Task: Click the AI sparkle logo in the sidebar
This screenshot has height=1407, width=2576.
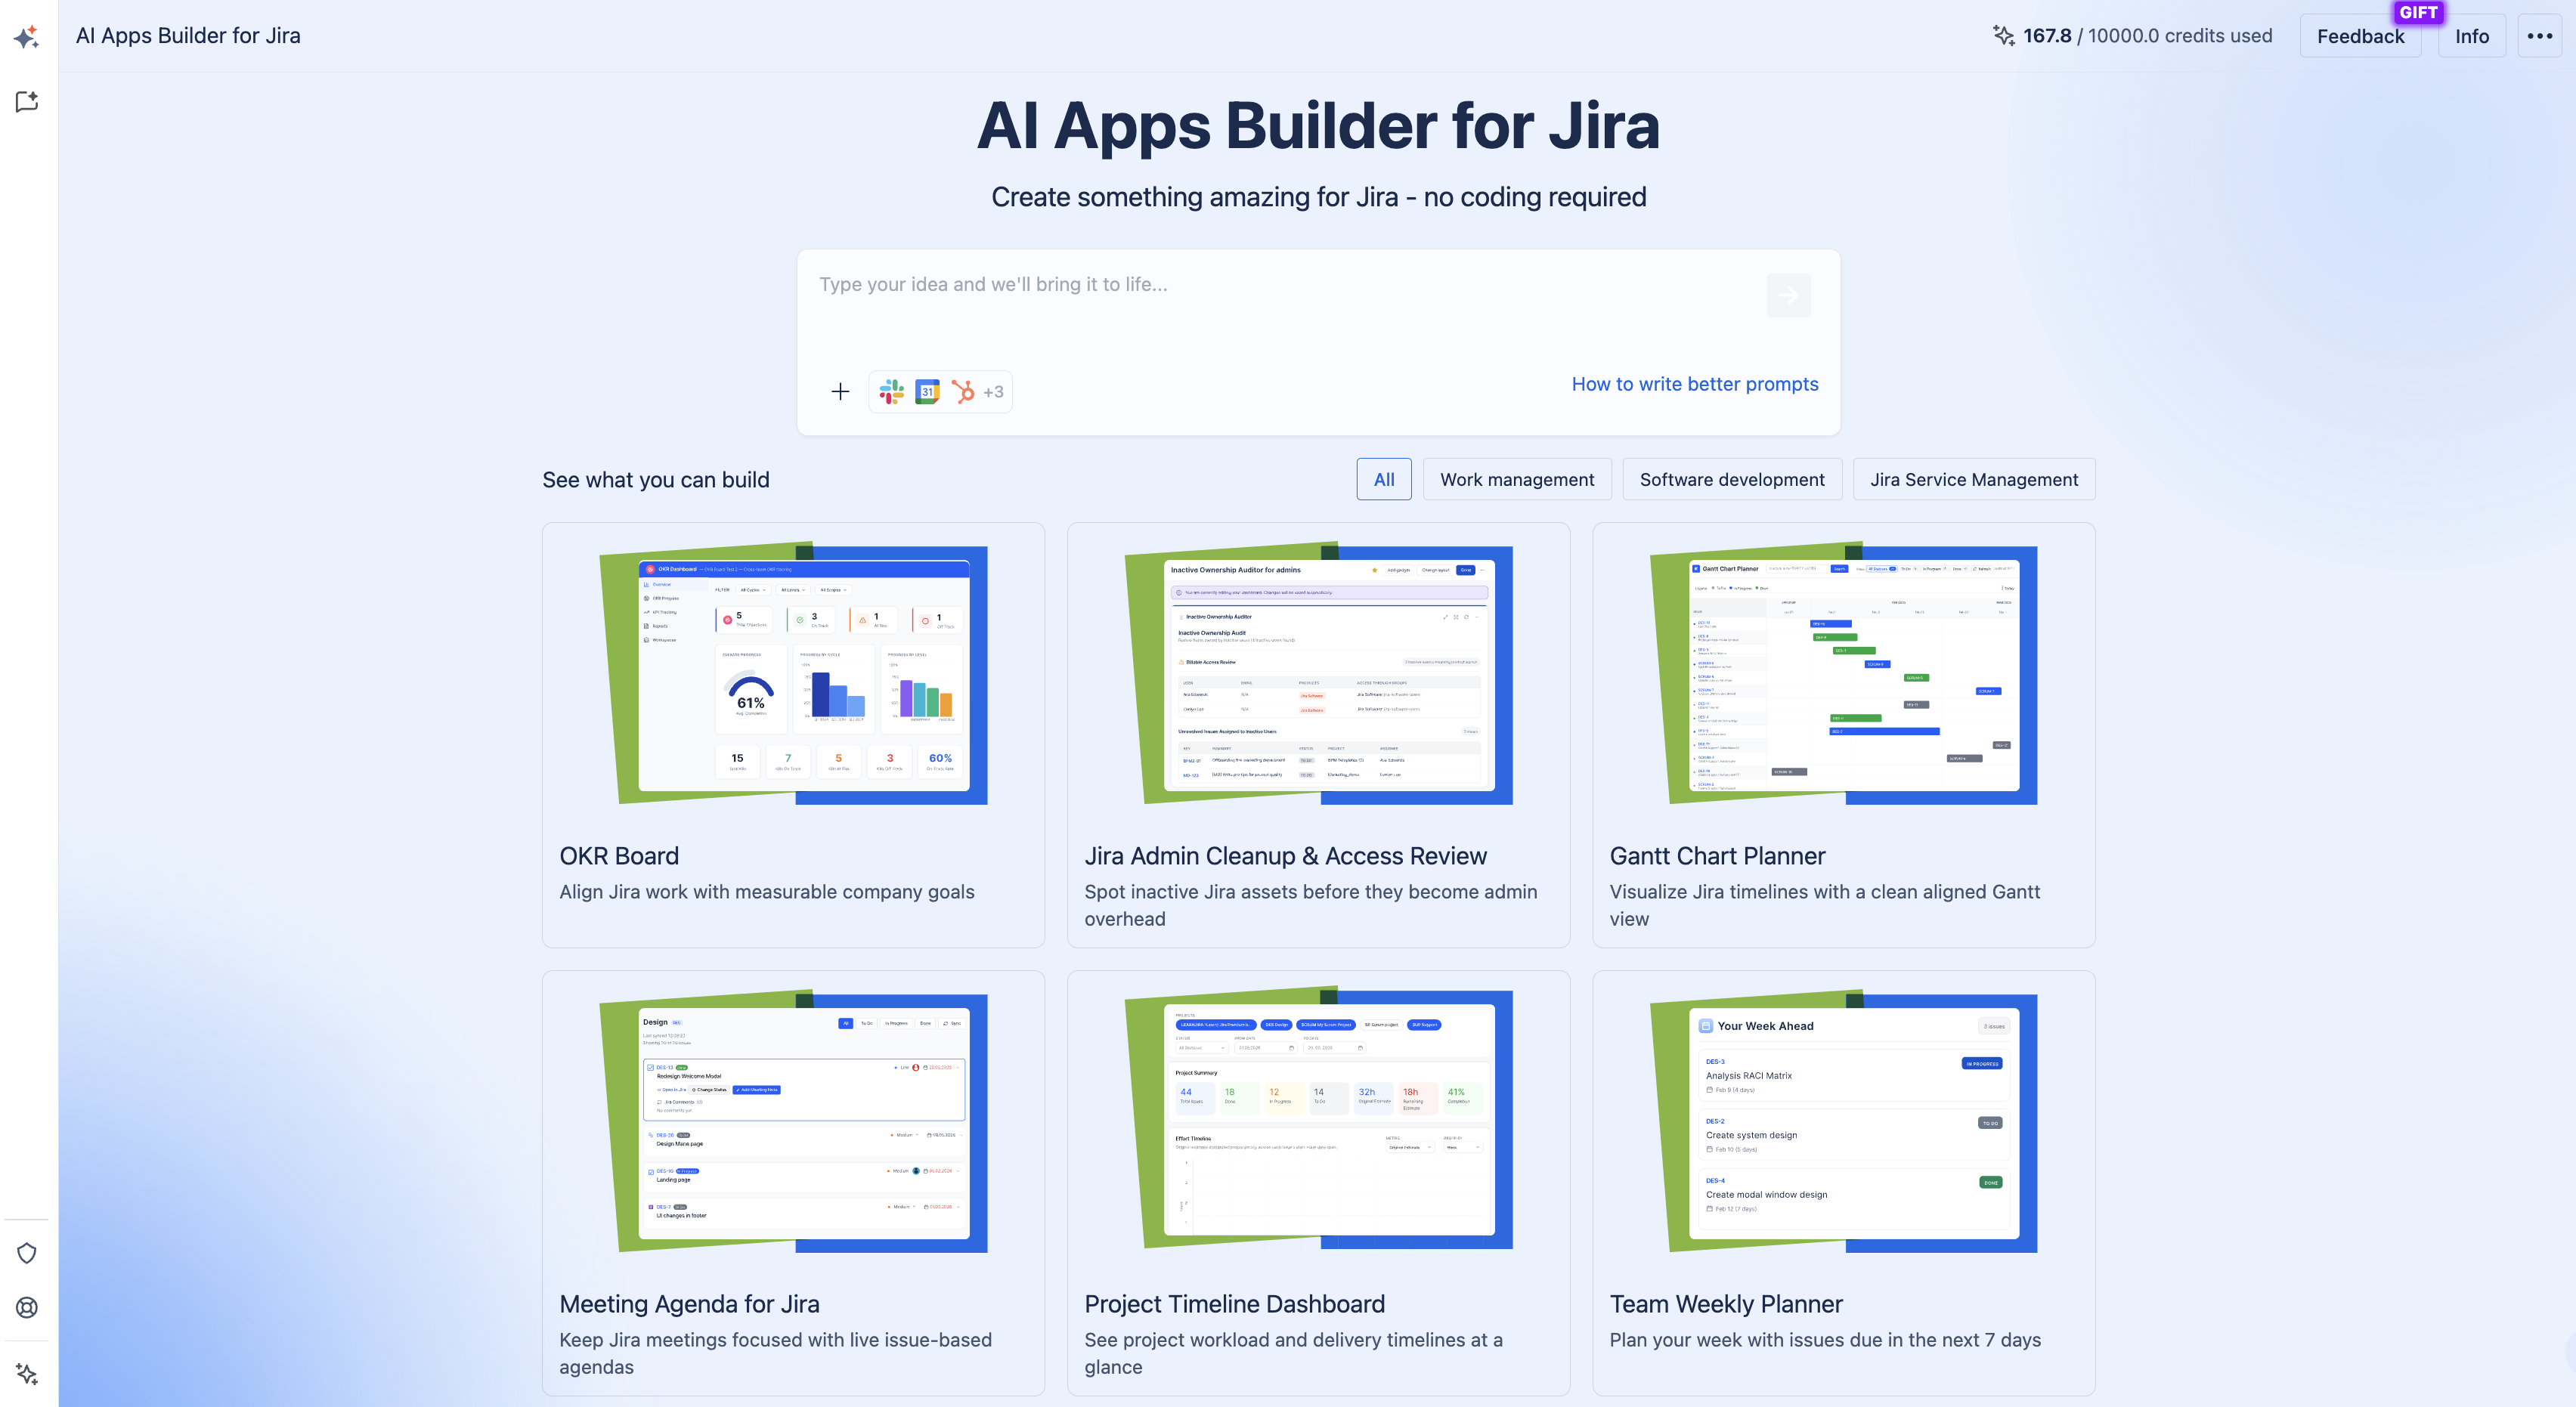Action: click(x=27, y=37)
